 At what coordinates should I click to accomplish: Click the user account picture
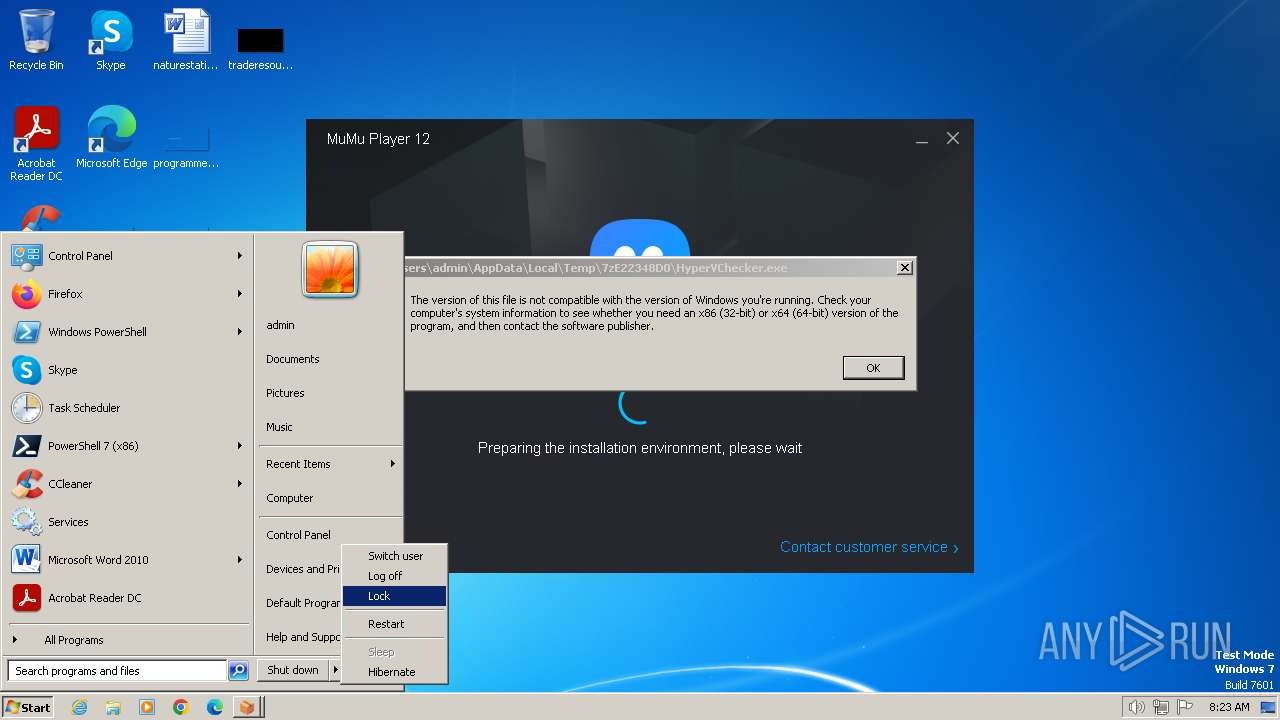pos(330,270)
